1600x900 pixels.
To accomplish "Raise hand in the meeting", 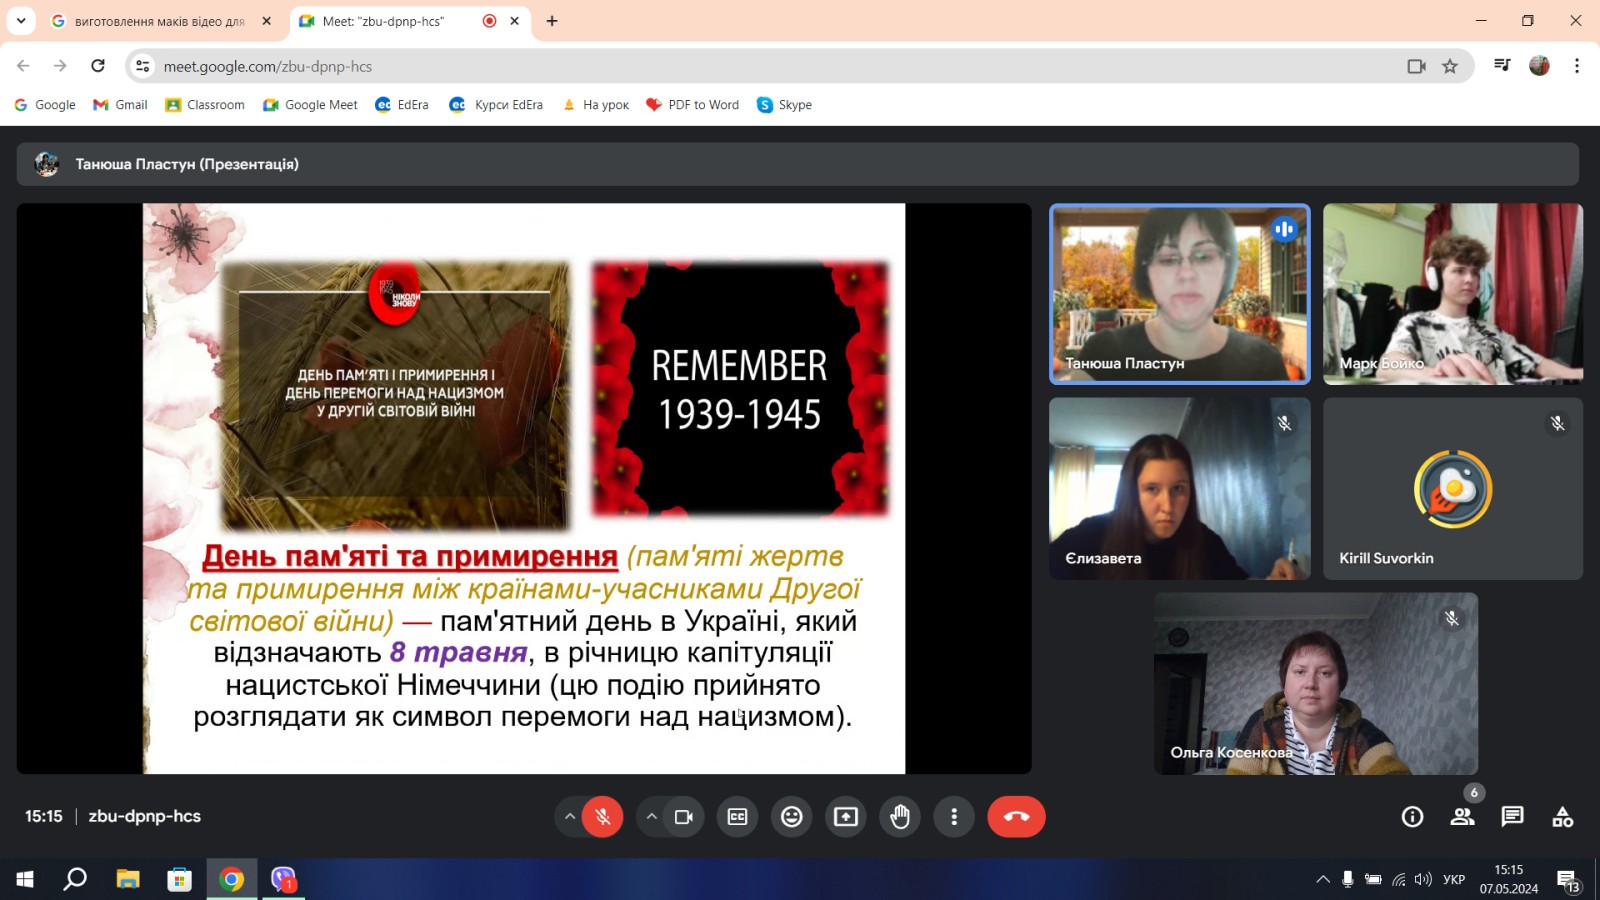I will pyautogui.click(x=900, y=817).
